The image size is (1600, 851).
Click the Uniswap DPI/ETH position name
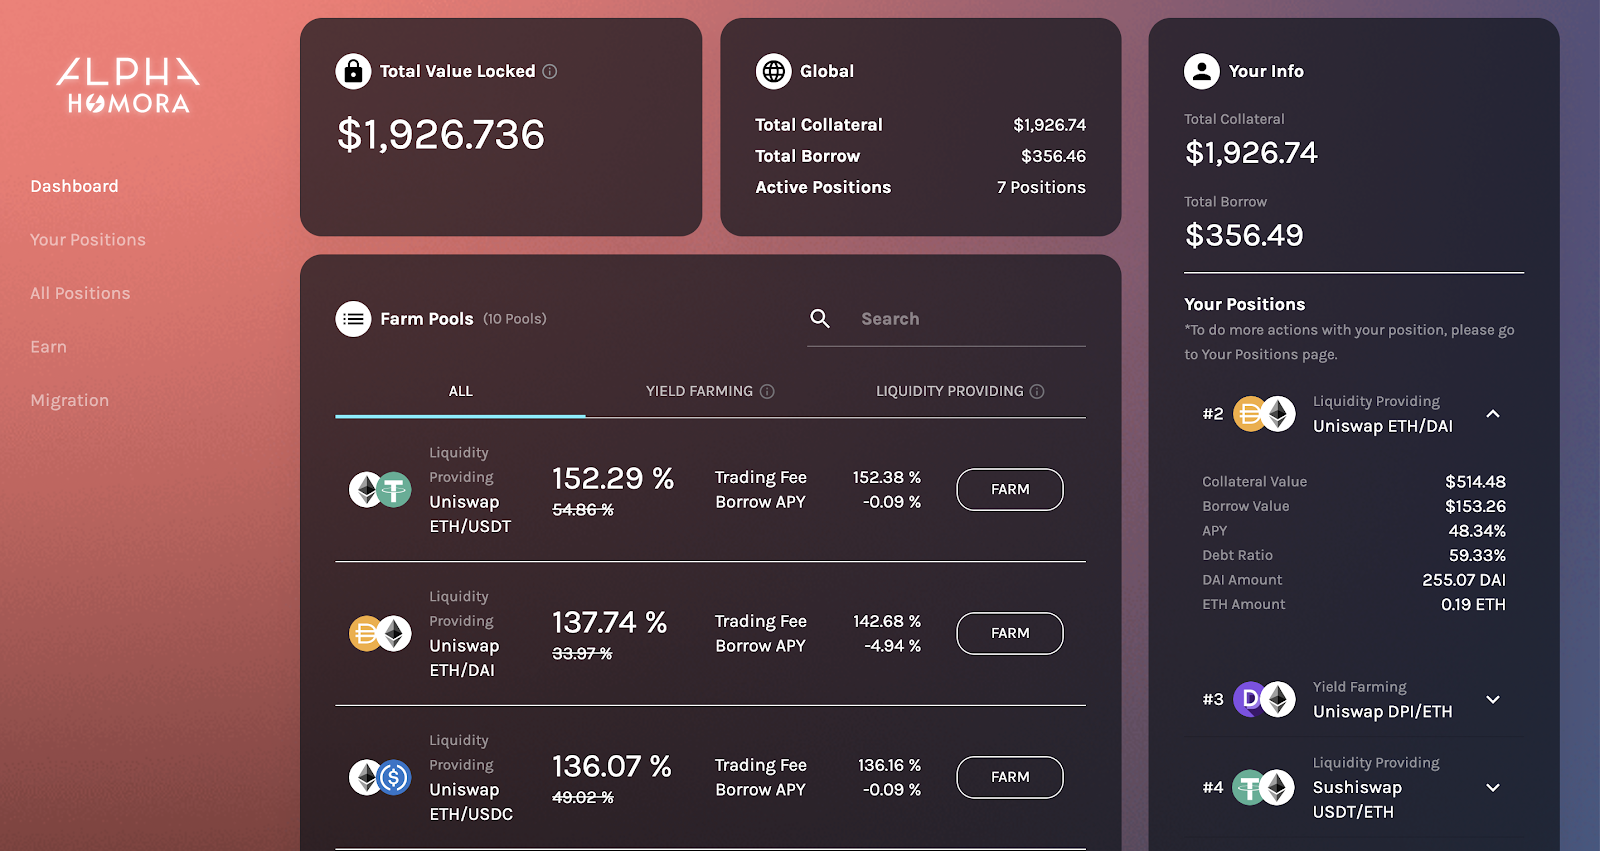tap(1382, 712)
